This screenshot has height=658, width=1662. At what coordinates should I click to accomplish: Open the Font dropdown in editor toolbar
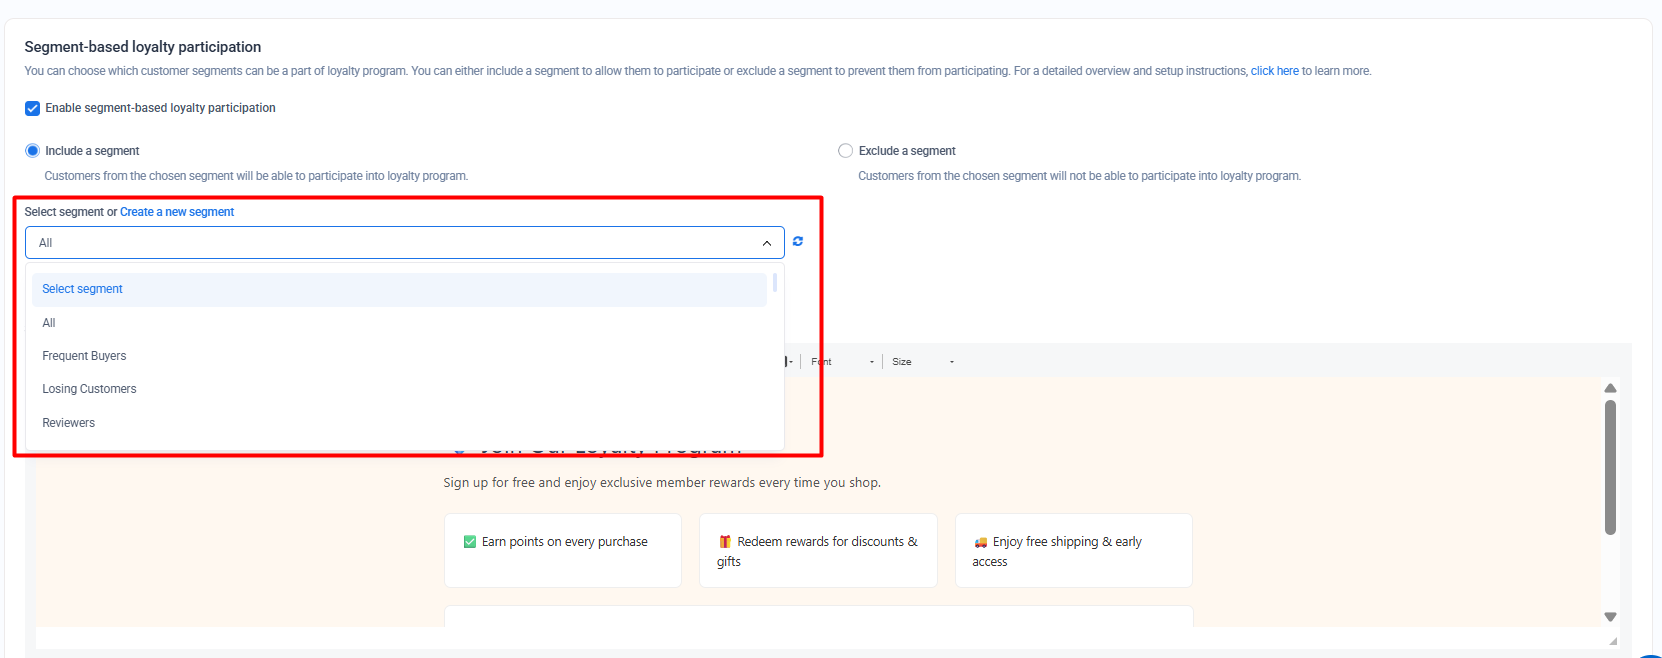842,362
